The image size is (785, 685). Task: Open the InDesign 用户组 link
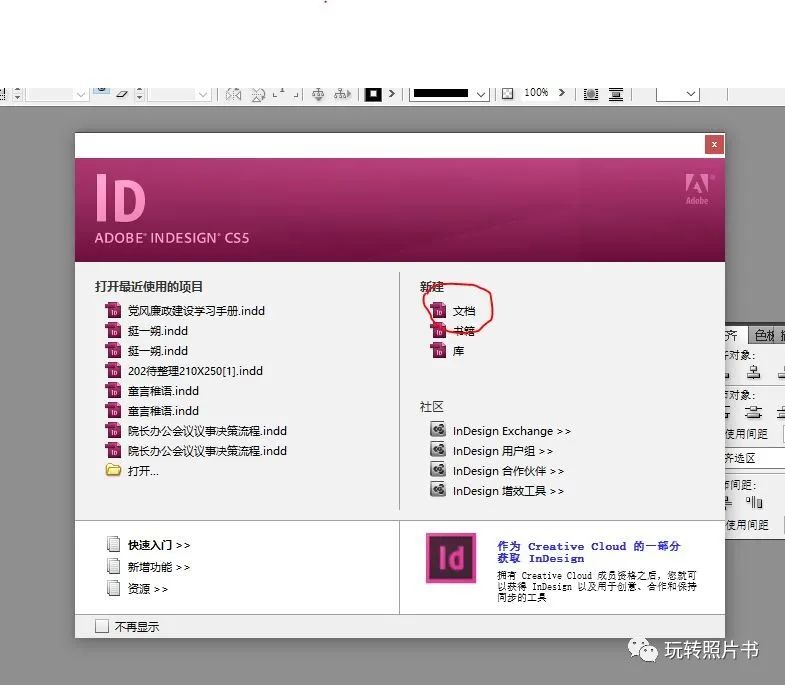[x=502, y=451]
